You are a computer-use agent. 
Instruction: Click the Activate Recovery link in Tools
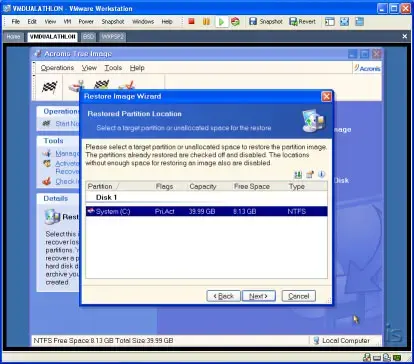(67, 167)
